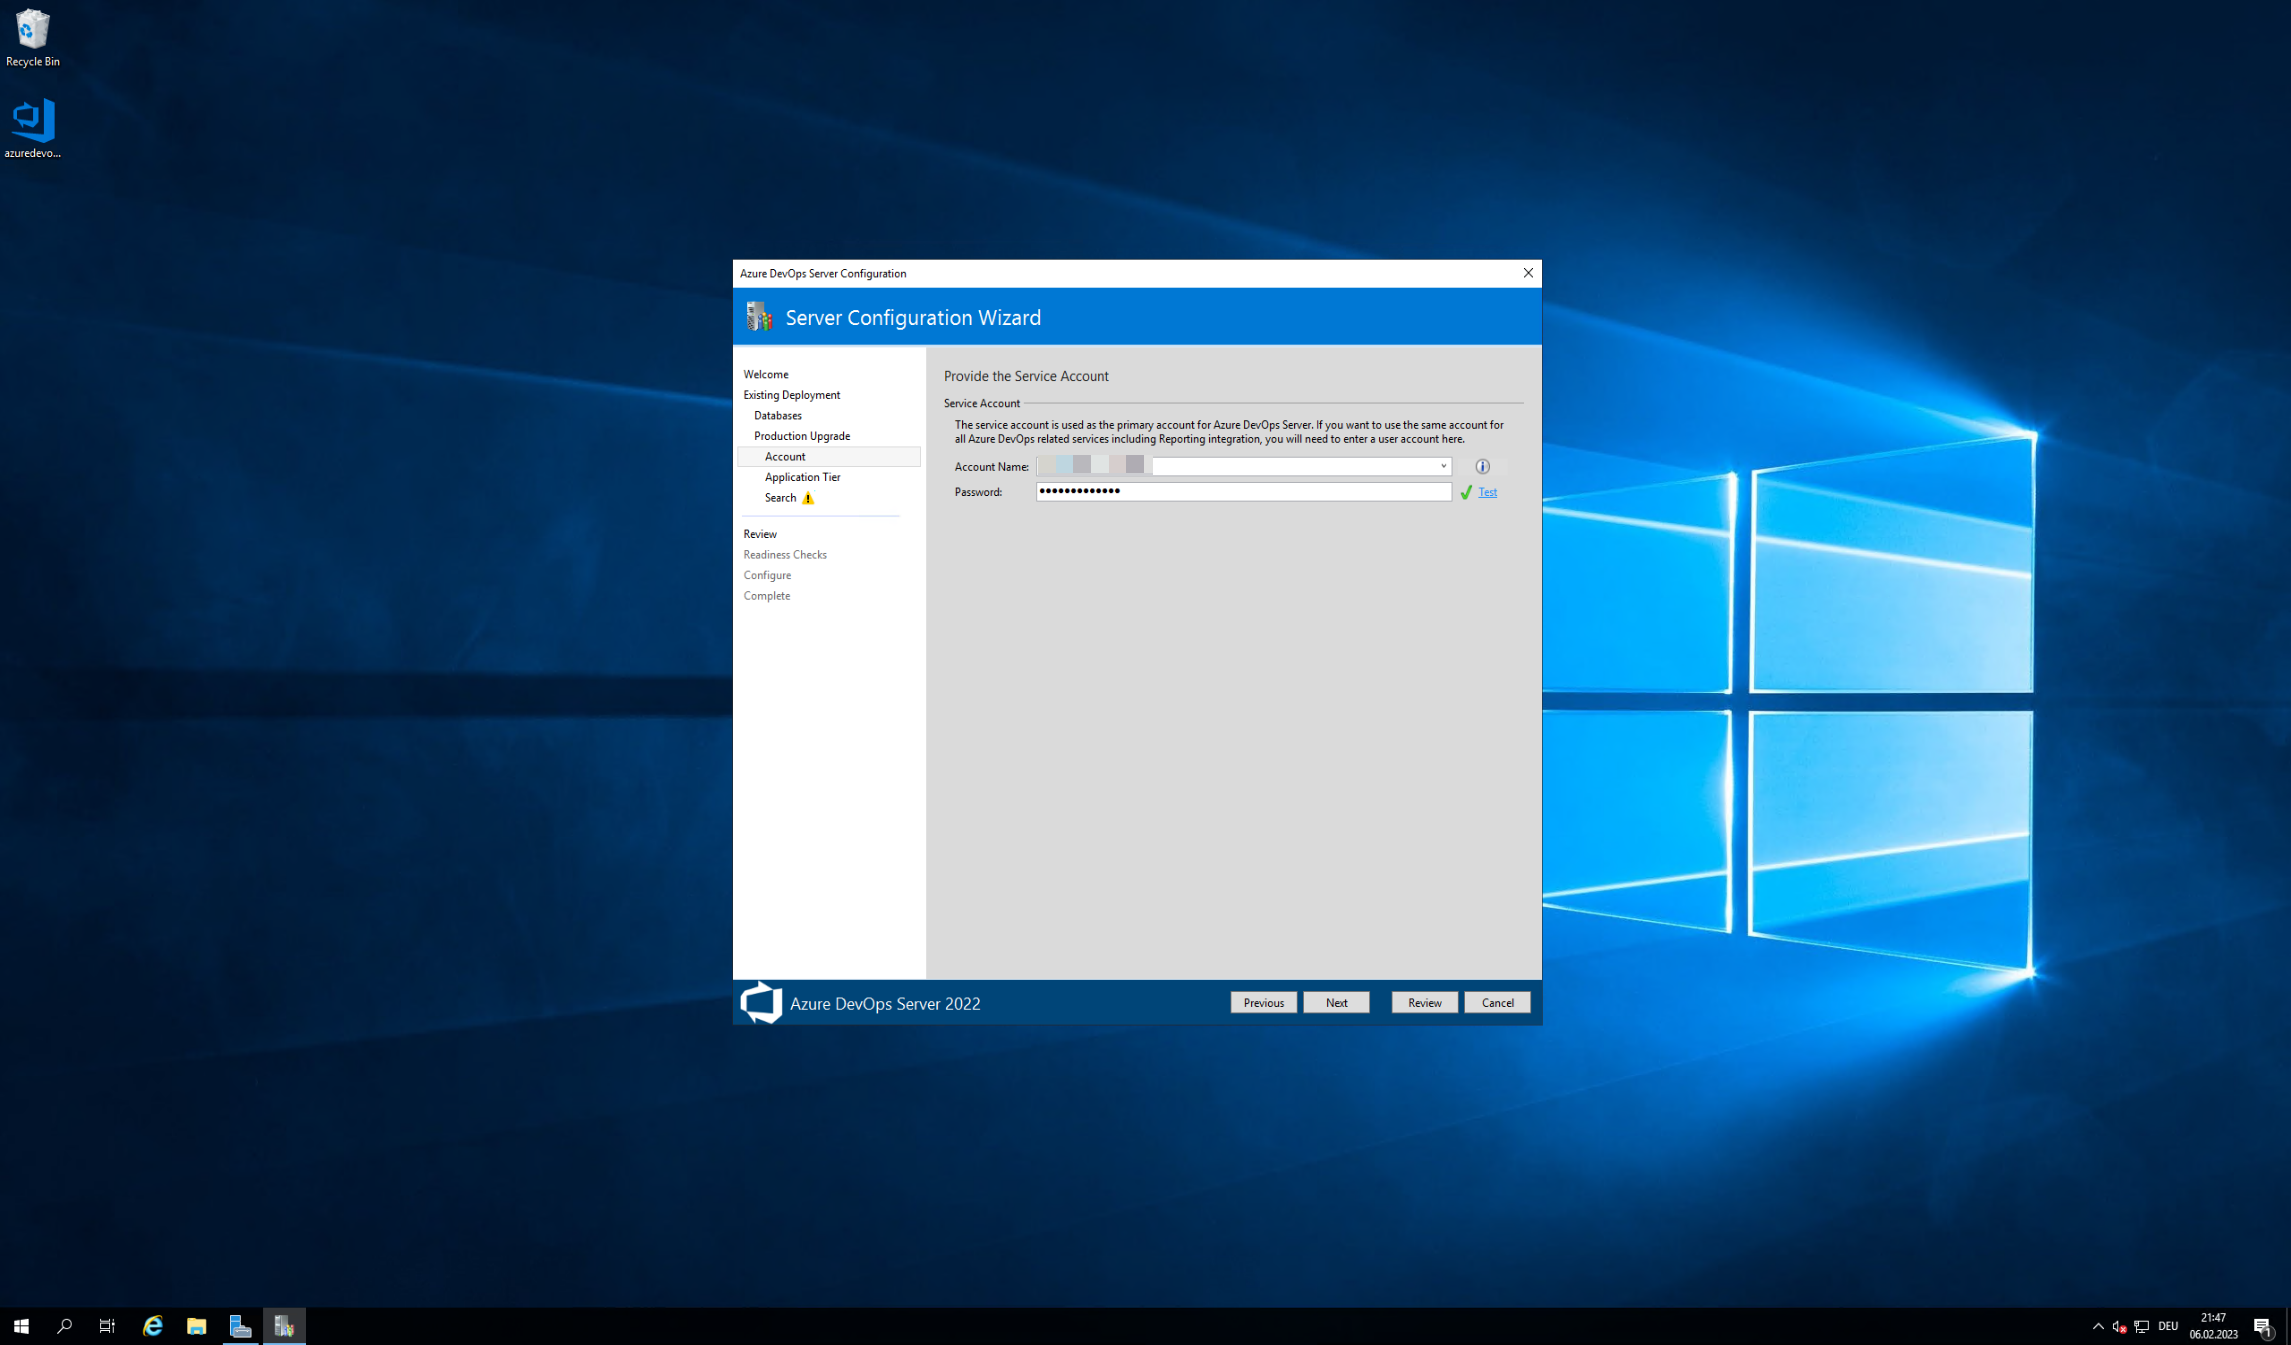Open Server Manager taskbar icon
This screenshot has width=2291, height=1345.
click(240, 1326)
